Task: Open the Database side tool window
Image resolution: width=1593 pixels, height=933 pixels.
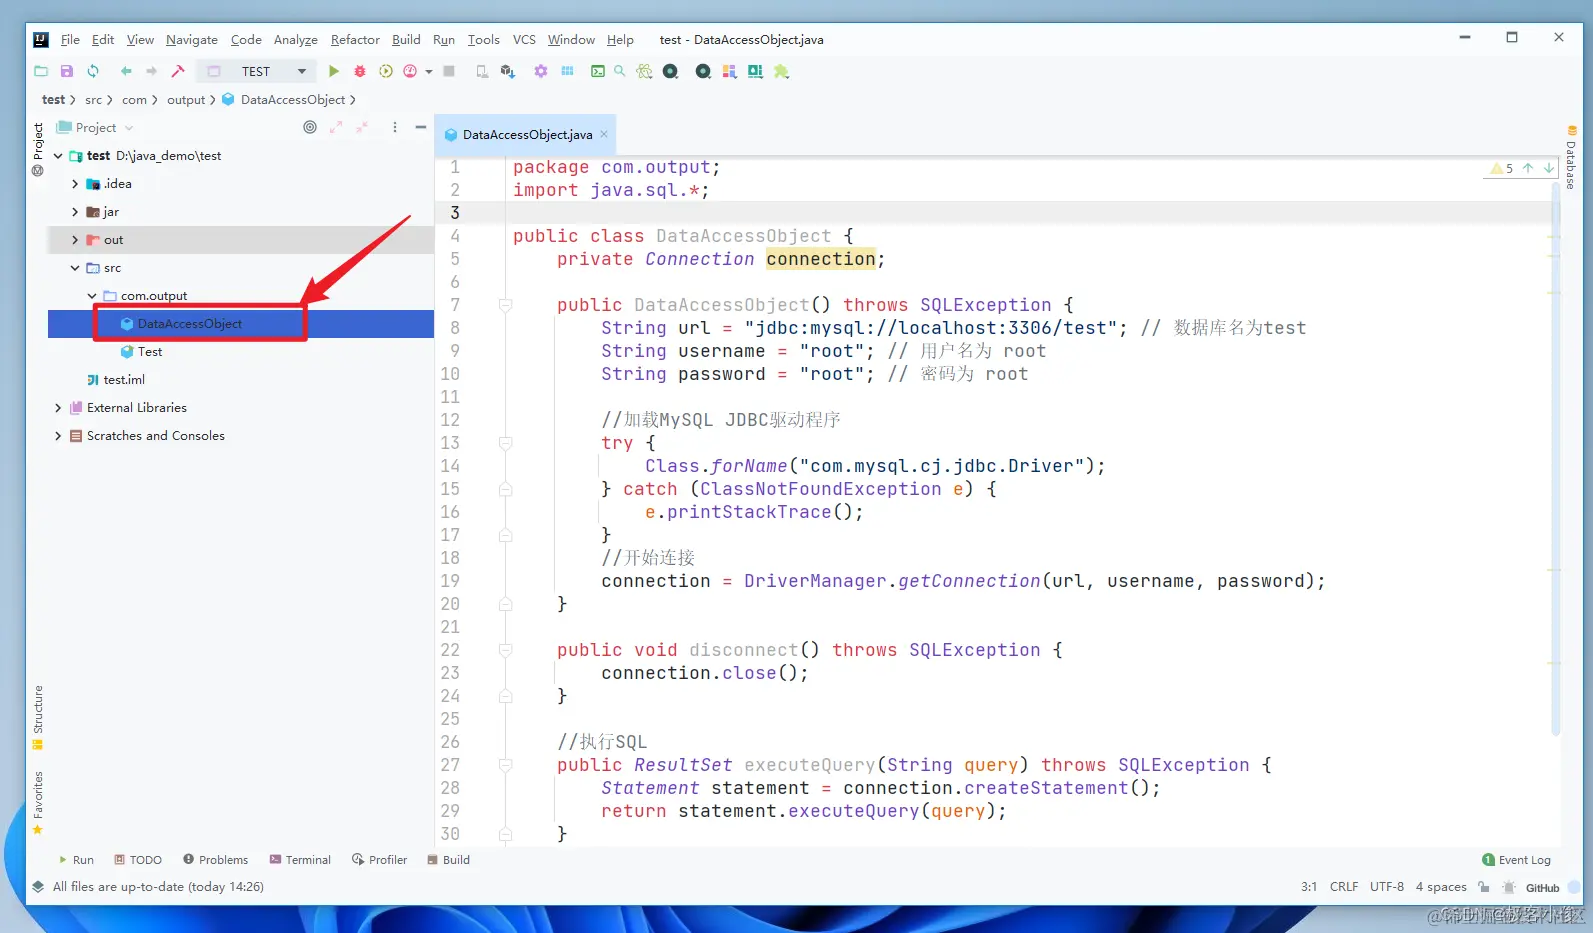Action: pyautogui.click(x=1571, y=158)
